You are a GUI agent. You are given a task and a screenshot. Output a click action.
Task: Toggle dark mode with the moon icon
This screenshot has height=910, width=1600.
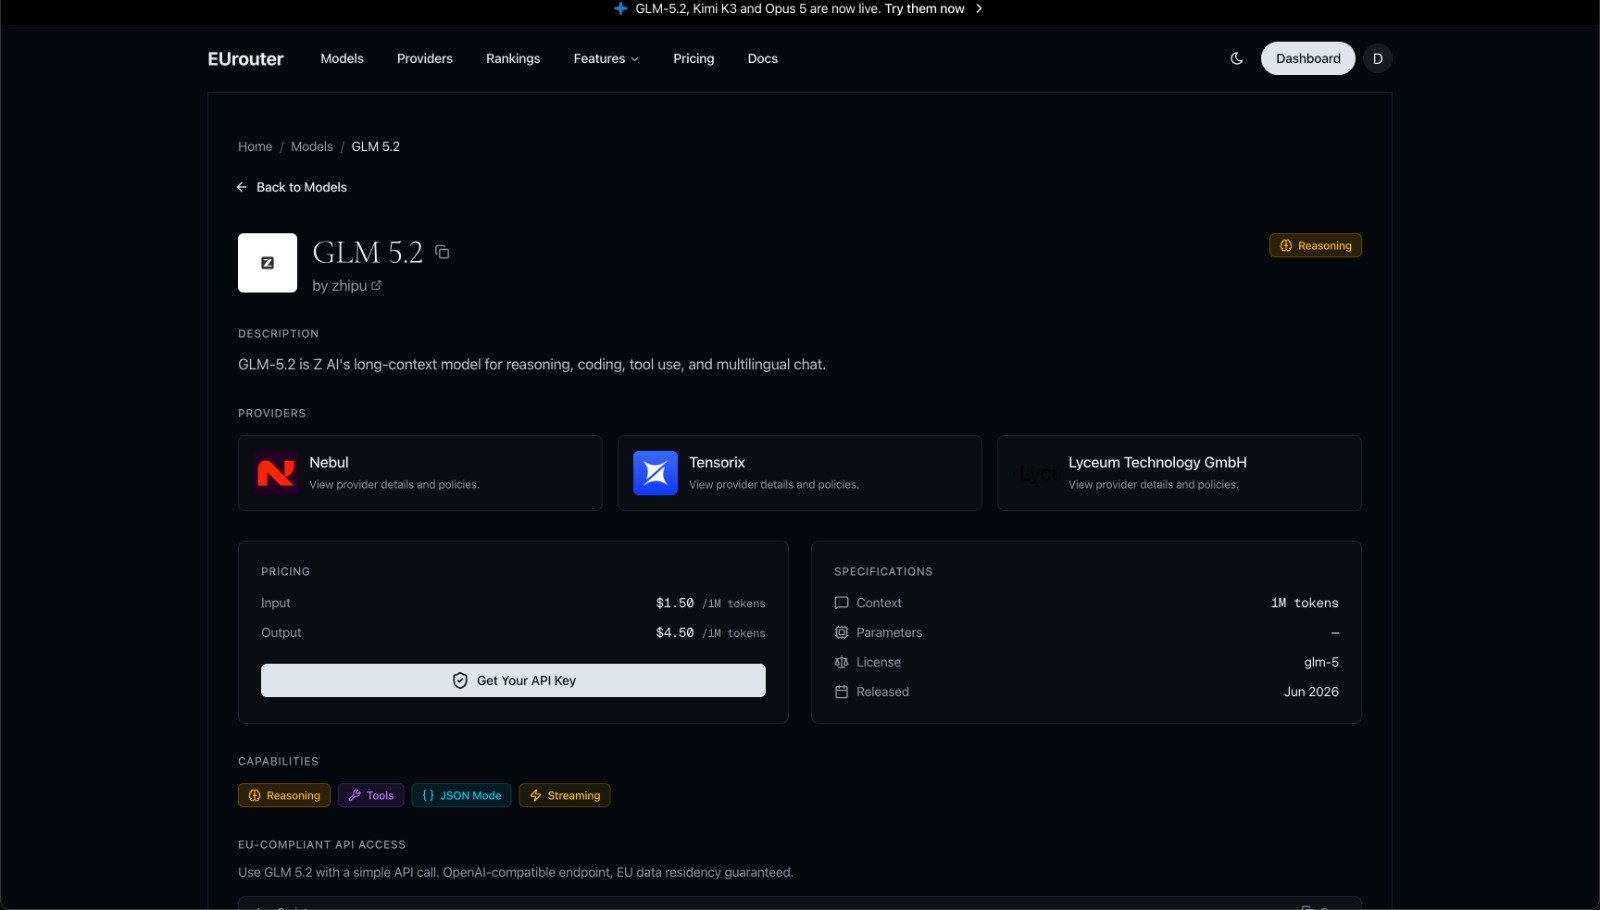pos(1237,58)
